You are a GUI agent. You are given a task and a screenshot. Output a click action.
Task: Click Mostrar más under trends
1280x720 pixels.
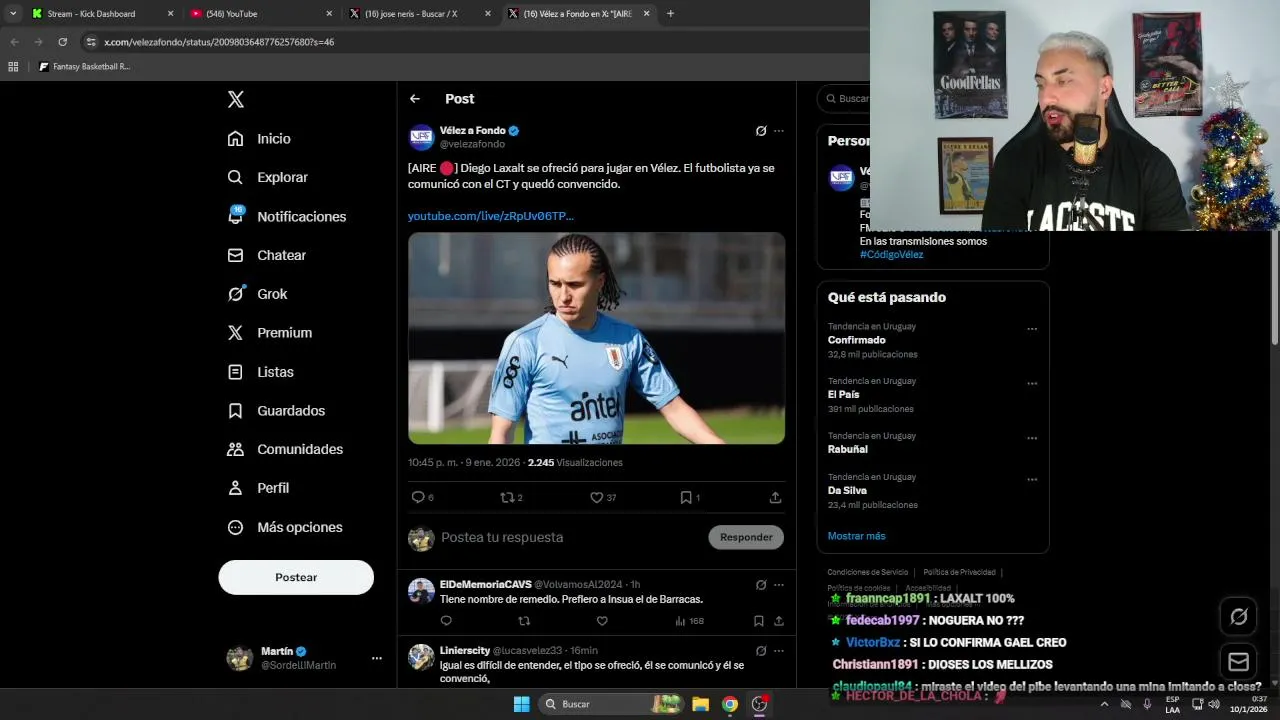(856, 536)
